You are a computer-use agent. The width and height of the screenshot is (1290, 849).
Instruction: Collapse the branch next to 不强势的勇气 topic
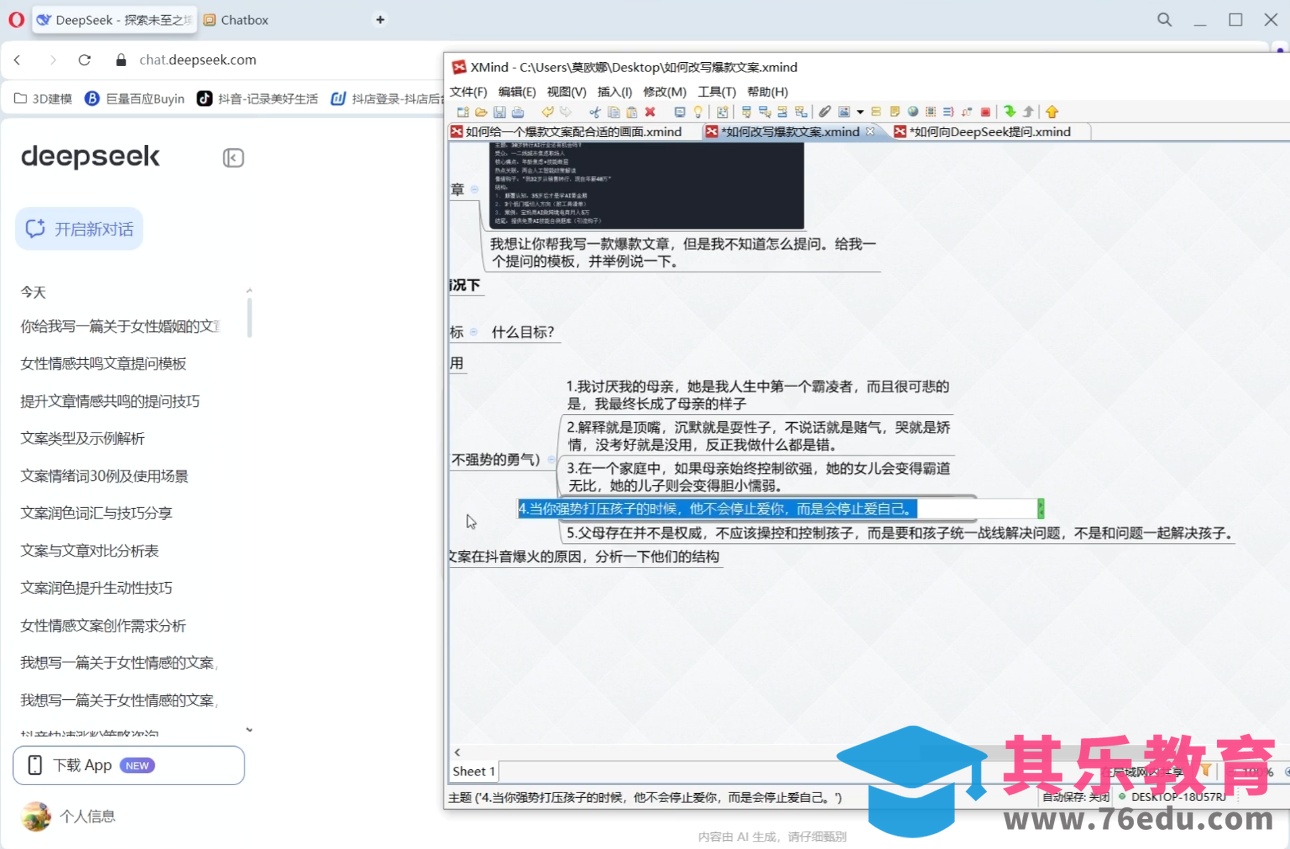coord(551,460)
